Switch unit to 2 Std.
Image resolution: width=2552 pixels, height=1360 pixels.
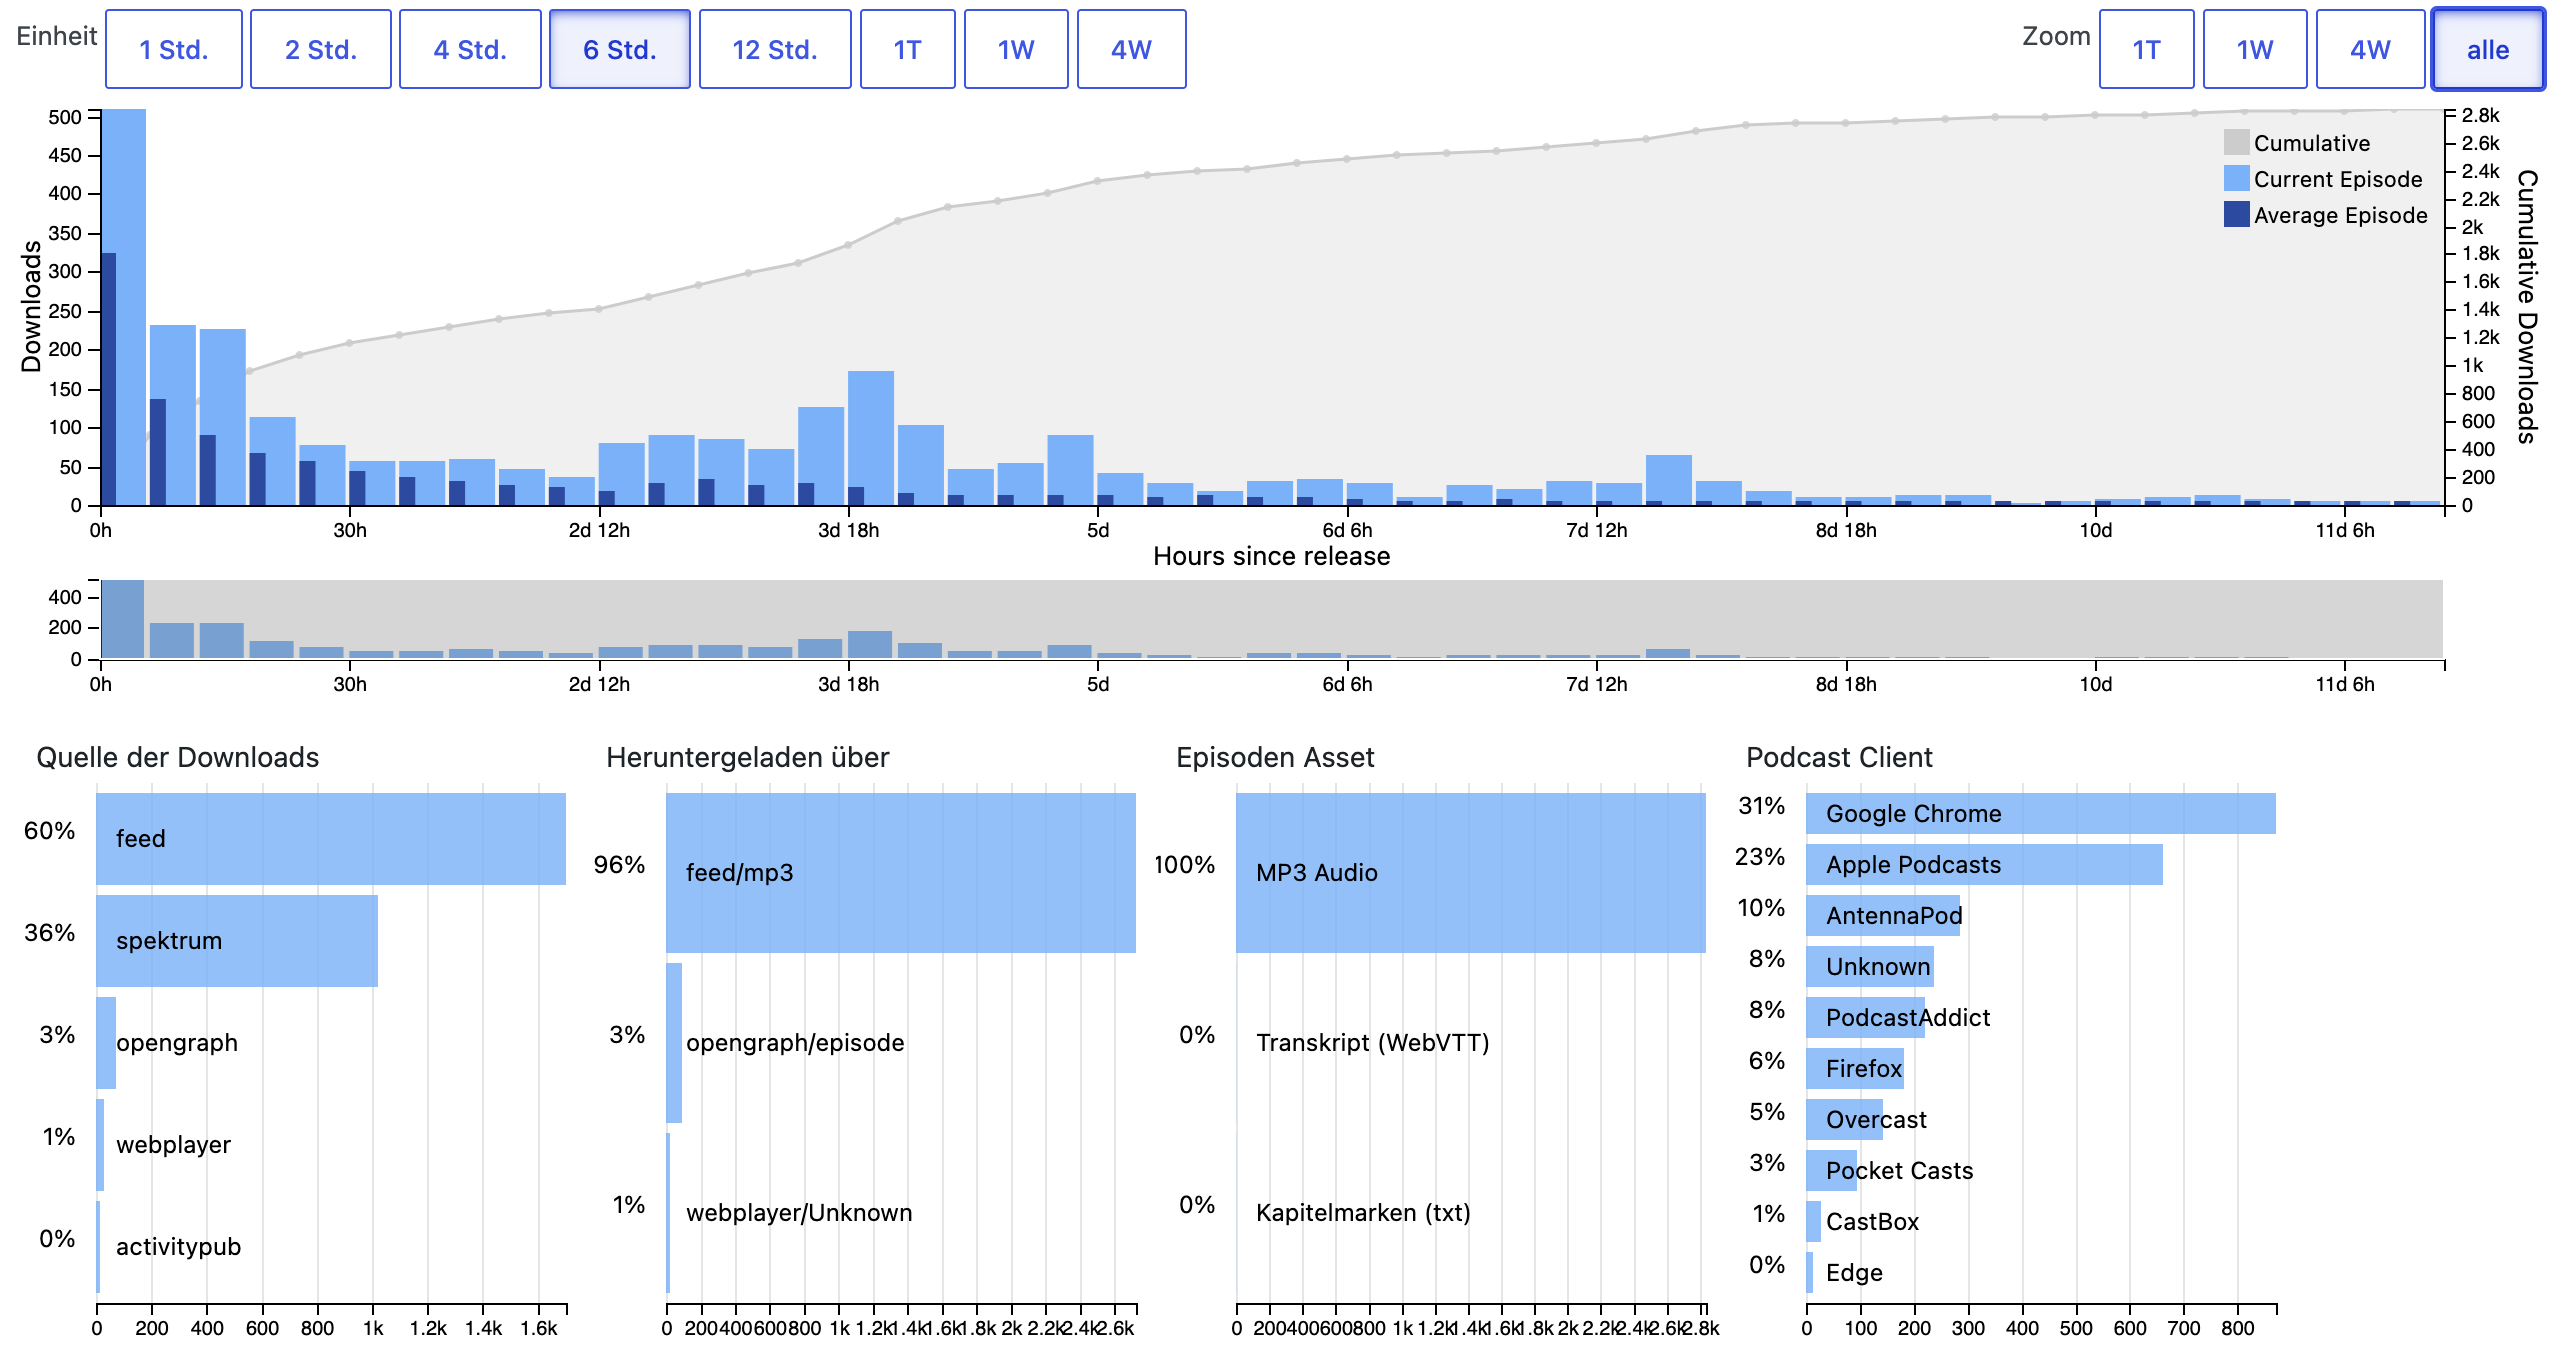coord(321,49)
